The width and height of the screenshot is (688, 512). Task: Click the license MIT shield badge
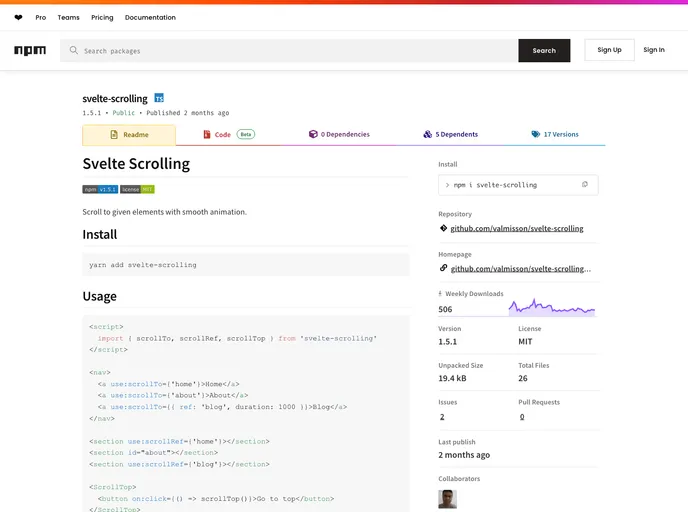point(137,189)
